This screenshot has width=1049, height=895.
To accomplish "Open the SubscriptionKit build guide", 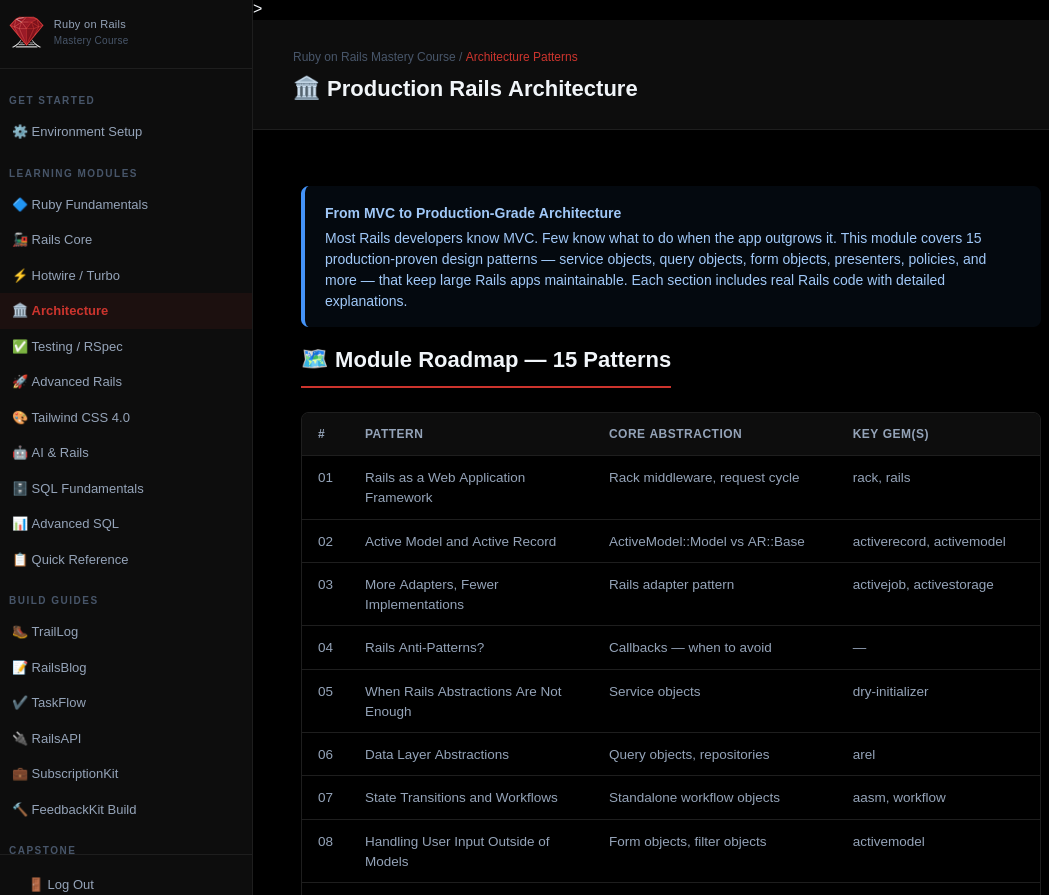I will click(126, 774).
